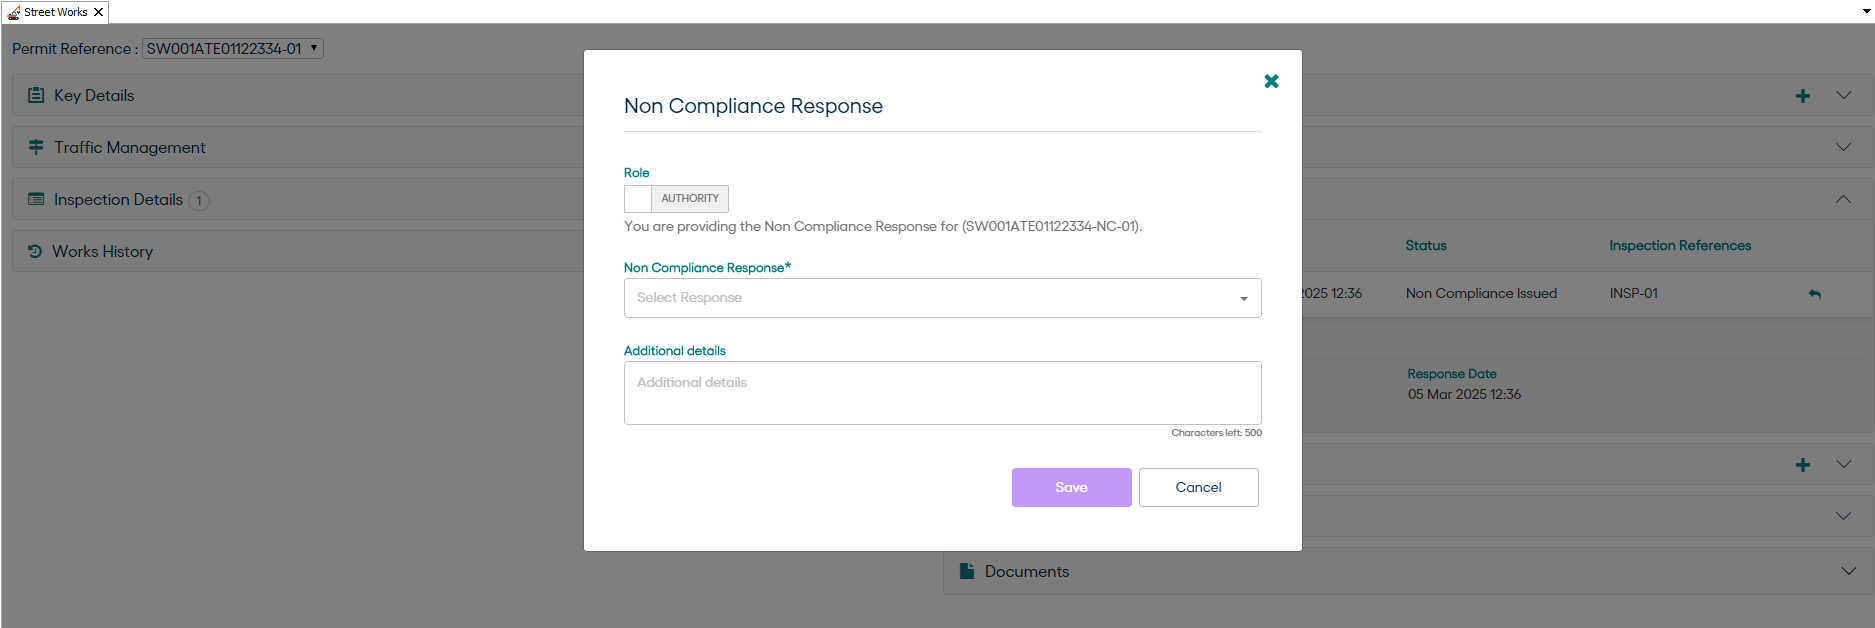Screen dimensions: 1875x628
Task: Click the reply arrow icon for INSP-01
Action: pos(1814,294)
